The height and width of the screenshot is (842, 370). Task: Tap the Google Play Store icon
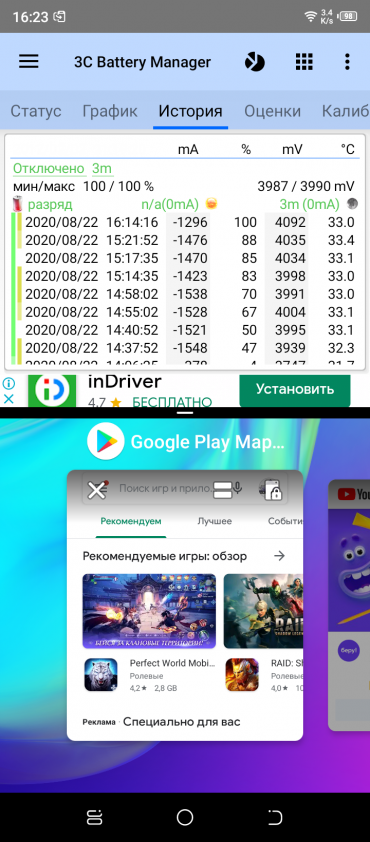(106, 441)
